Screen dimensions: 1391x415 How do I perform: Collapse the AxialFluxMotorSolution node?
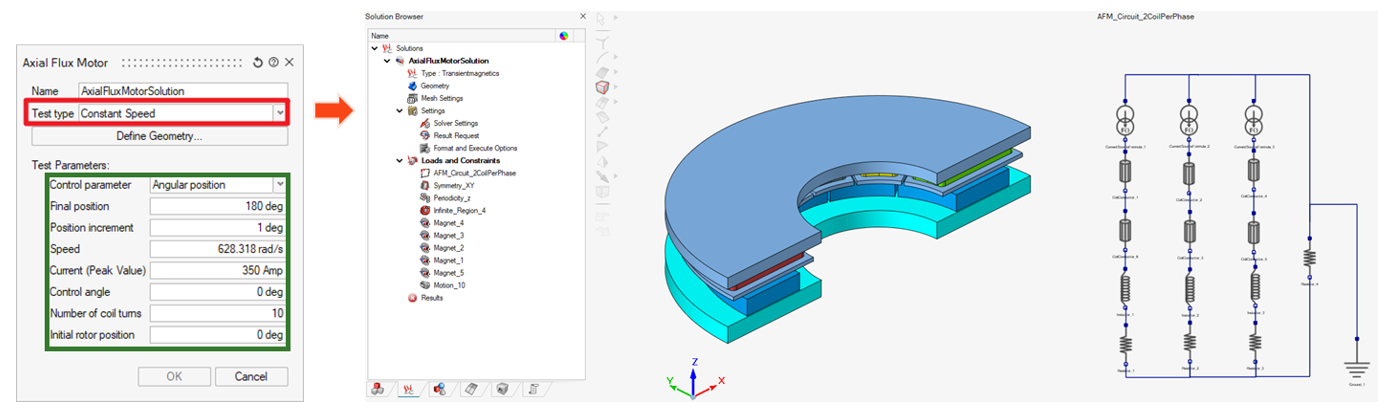[x=387, y=61]
